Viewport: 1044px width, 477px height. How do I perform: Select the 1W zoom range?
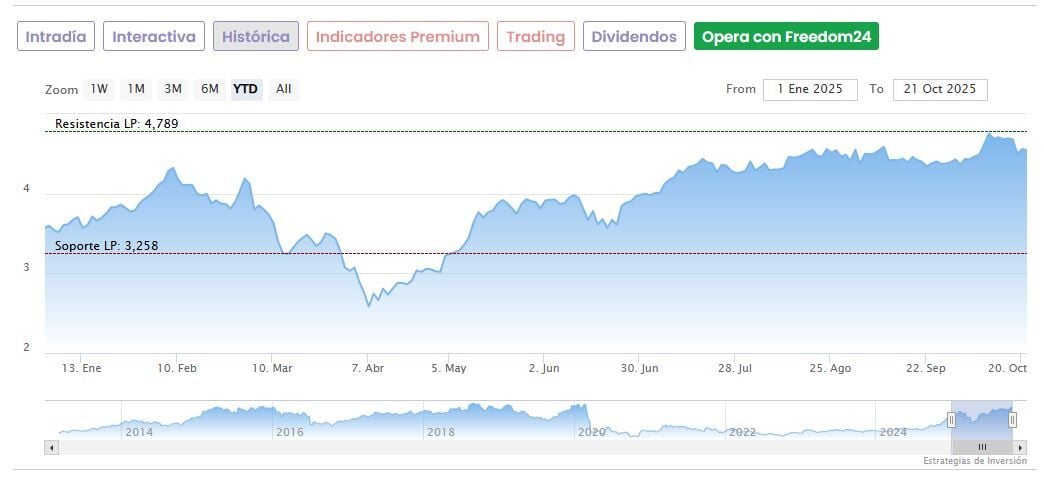click(99, 89)
